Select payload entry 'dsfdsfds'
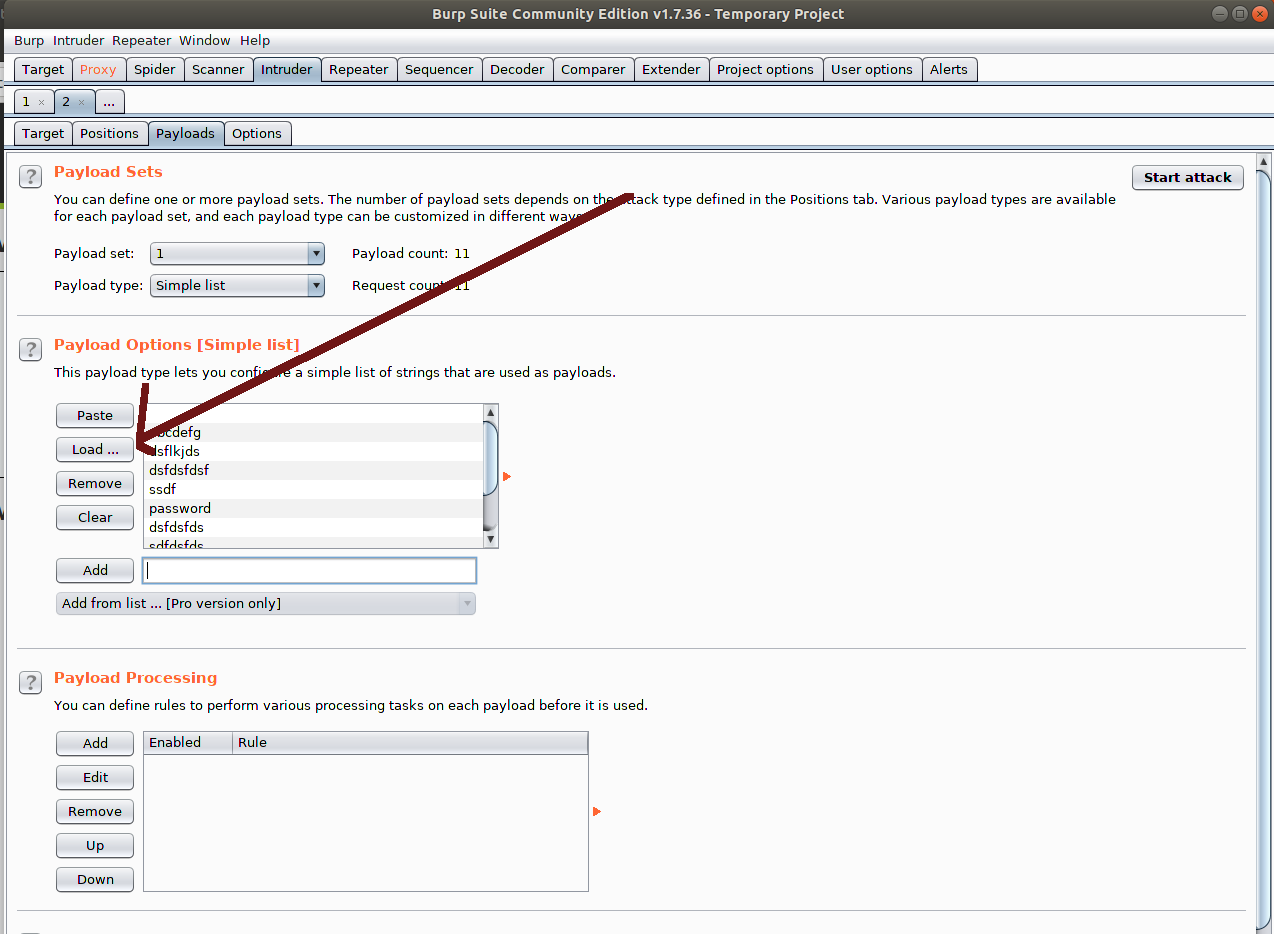The width and height of the screenshot is (1274, 934). click(313, 527)
